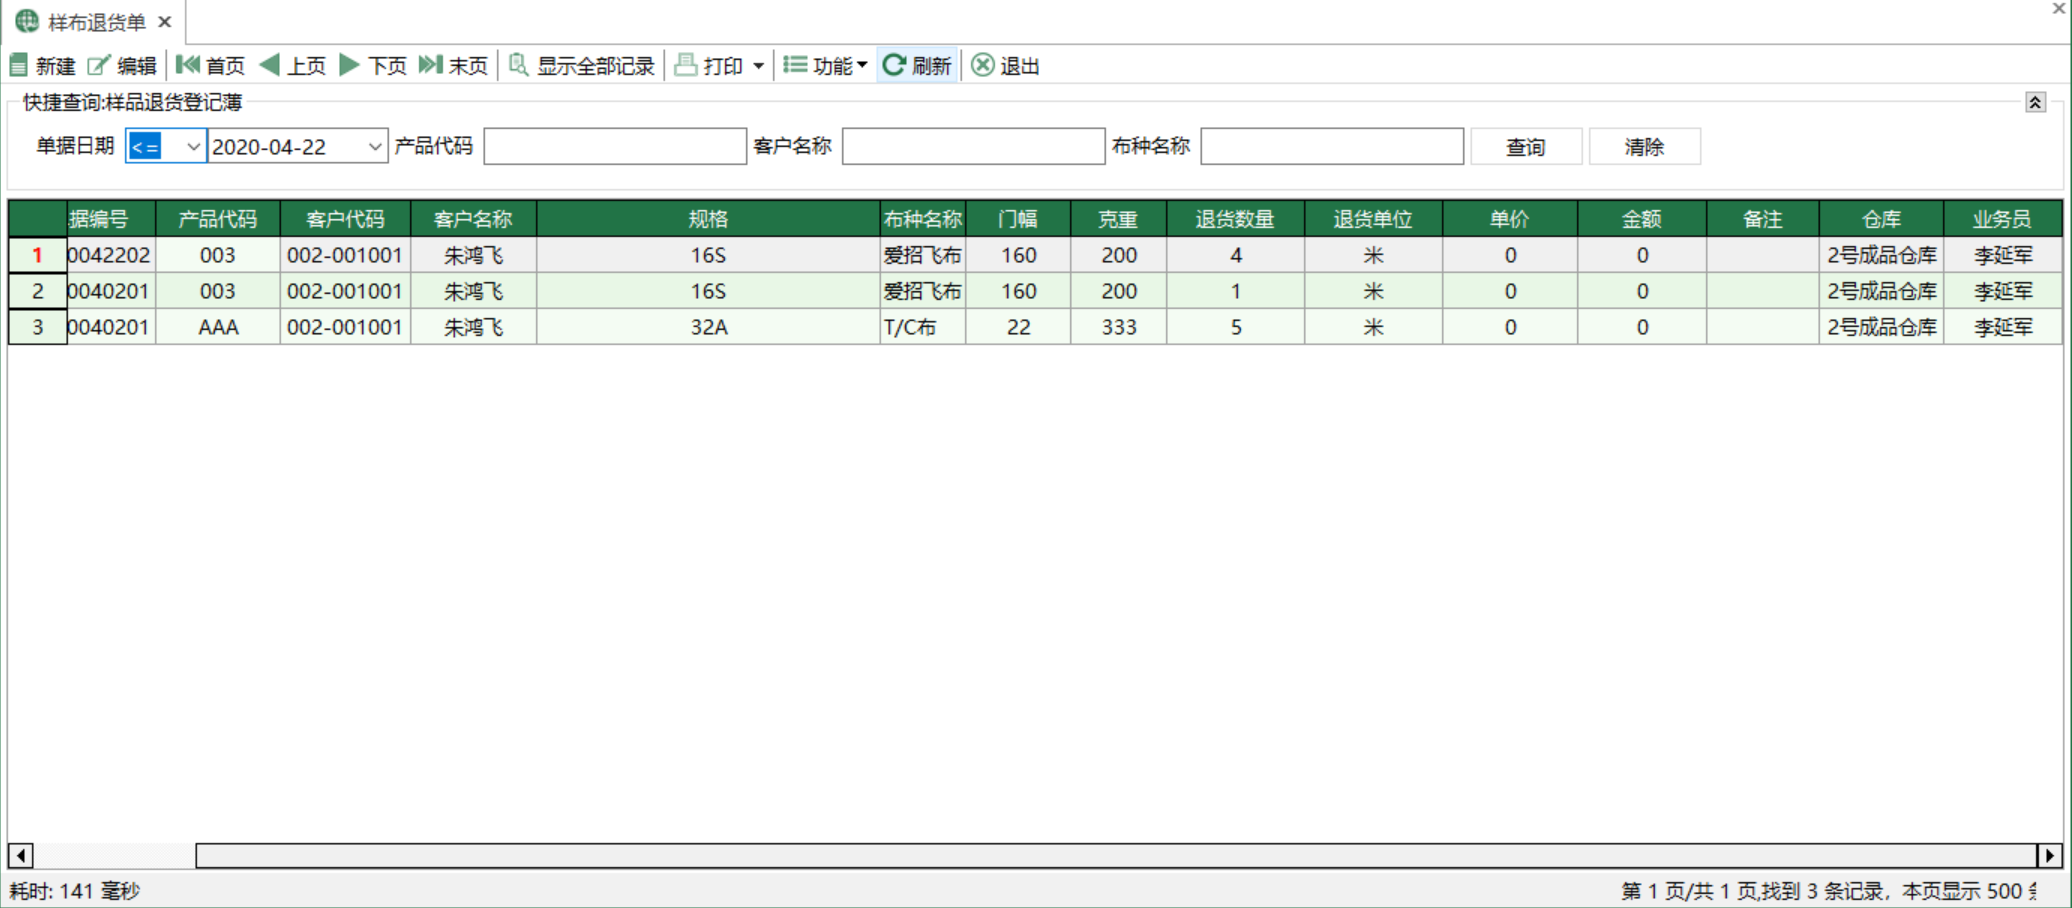Open the 打印 dropdown arrow
Viewport: 2072px width, 908px height.
coord(758,66)
